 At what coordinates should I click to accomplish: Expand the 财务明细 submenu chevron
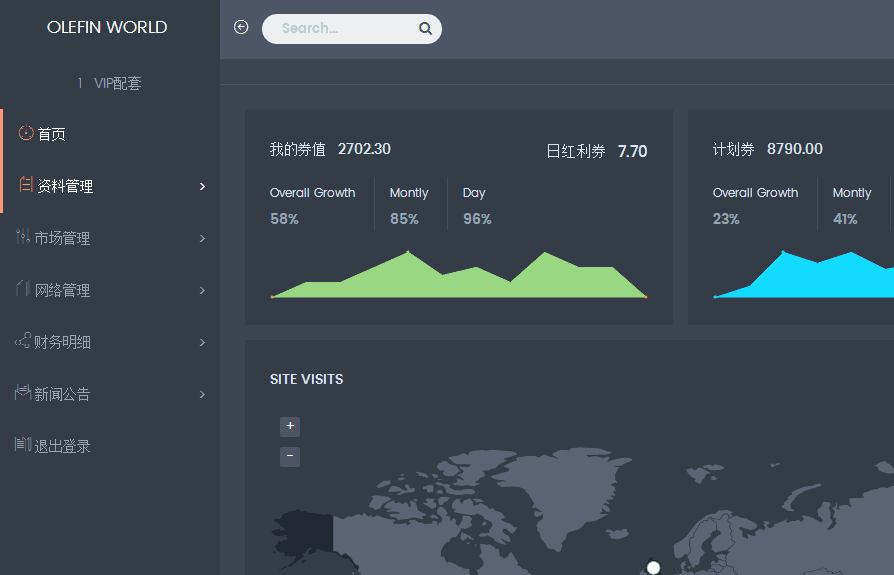tap(202, 342)
